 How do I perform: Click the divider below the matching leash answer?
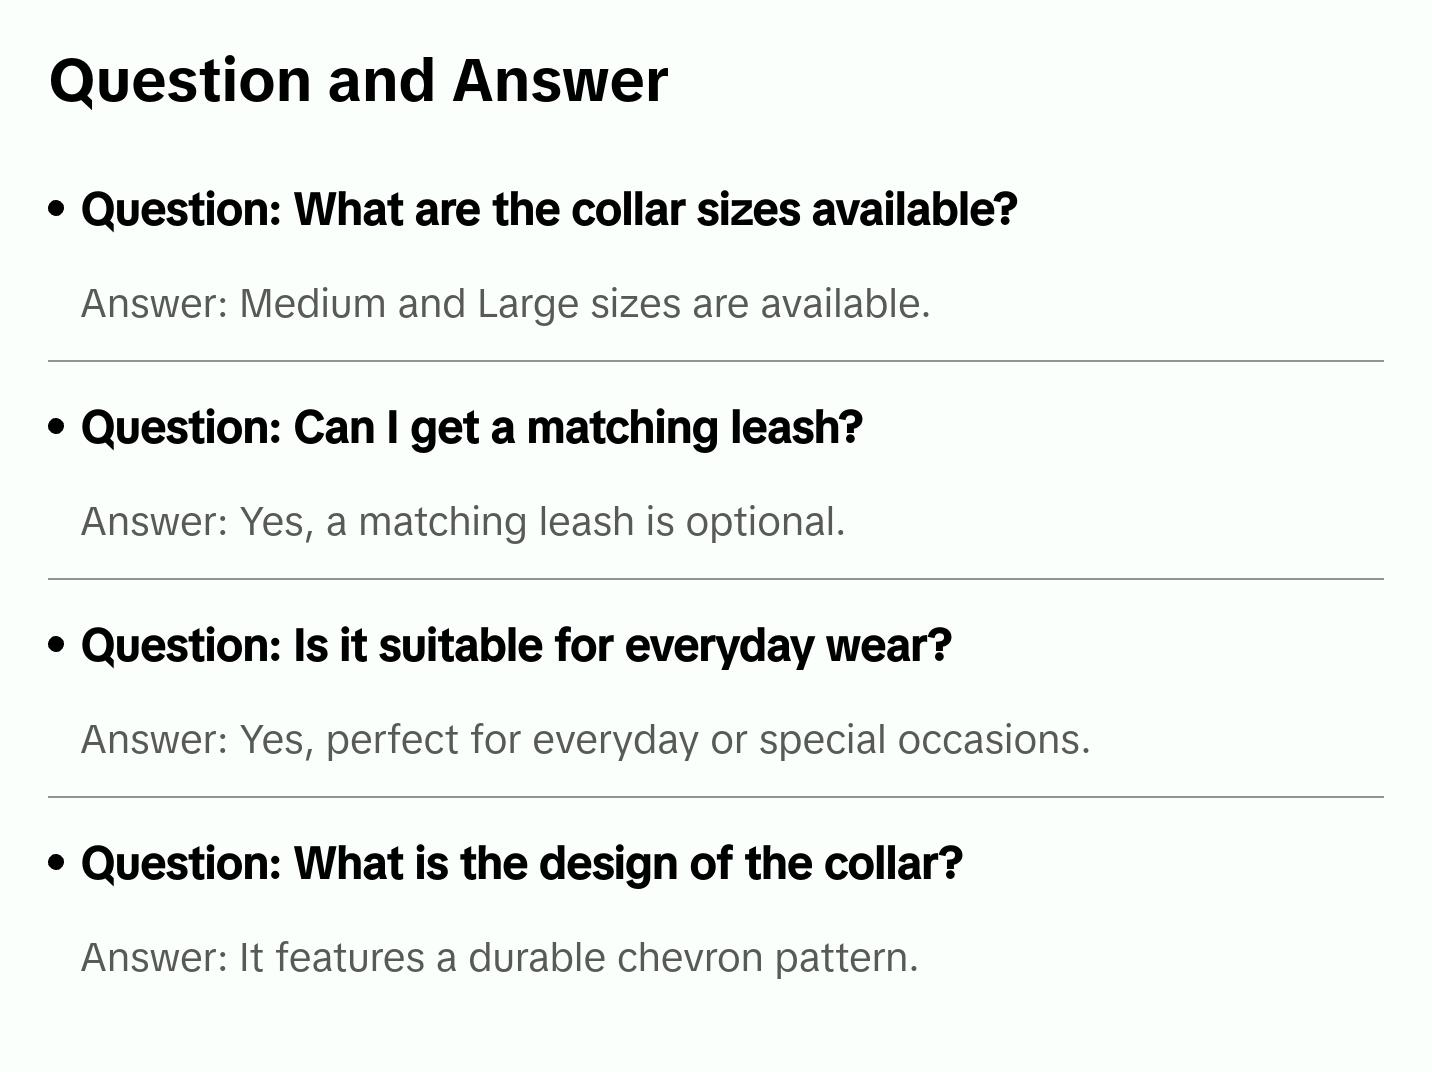[715, 579]
